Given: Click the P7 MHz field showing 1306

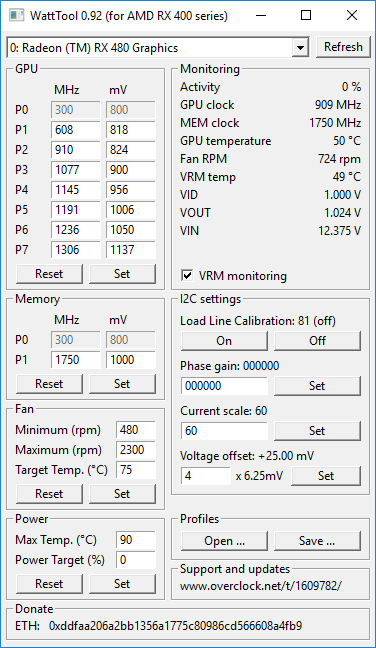Looking at the screenshot, I should (x=76, y=250).
